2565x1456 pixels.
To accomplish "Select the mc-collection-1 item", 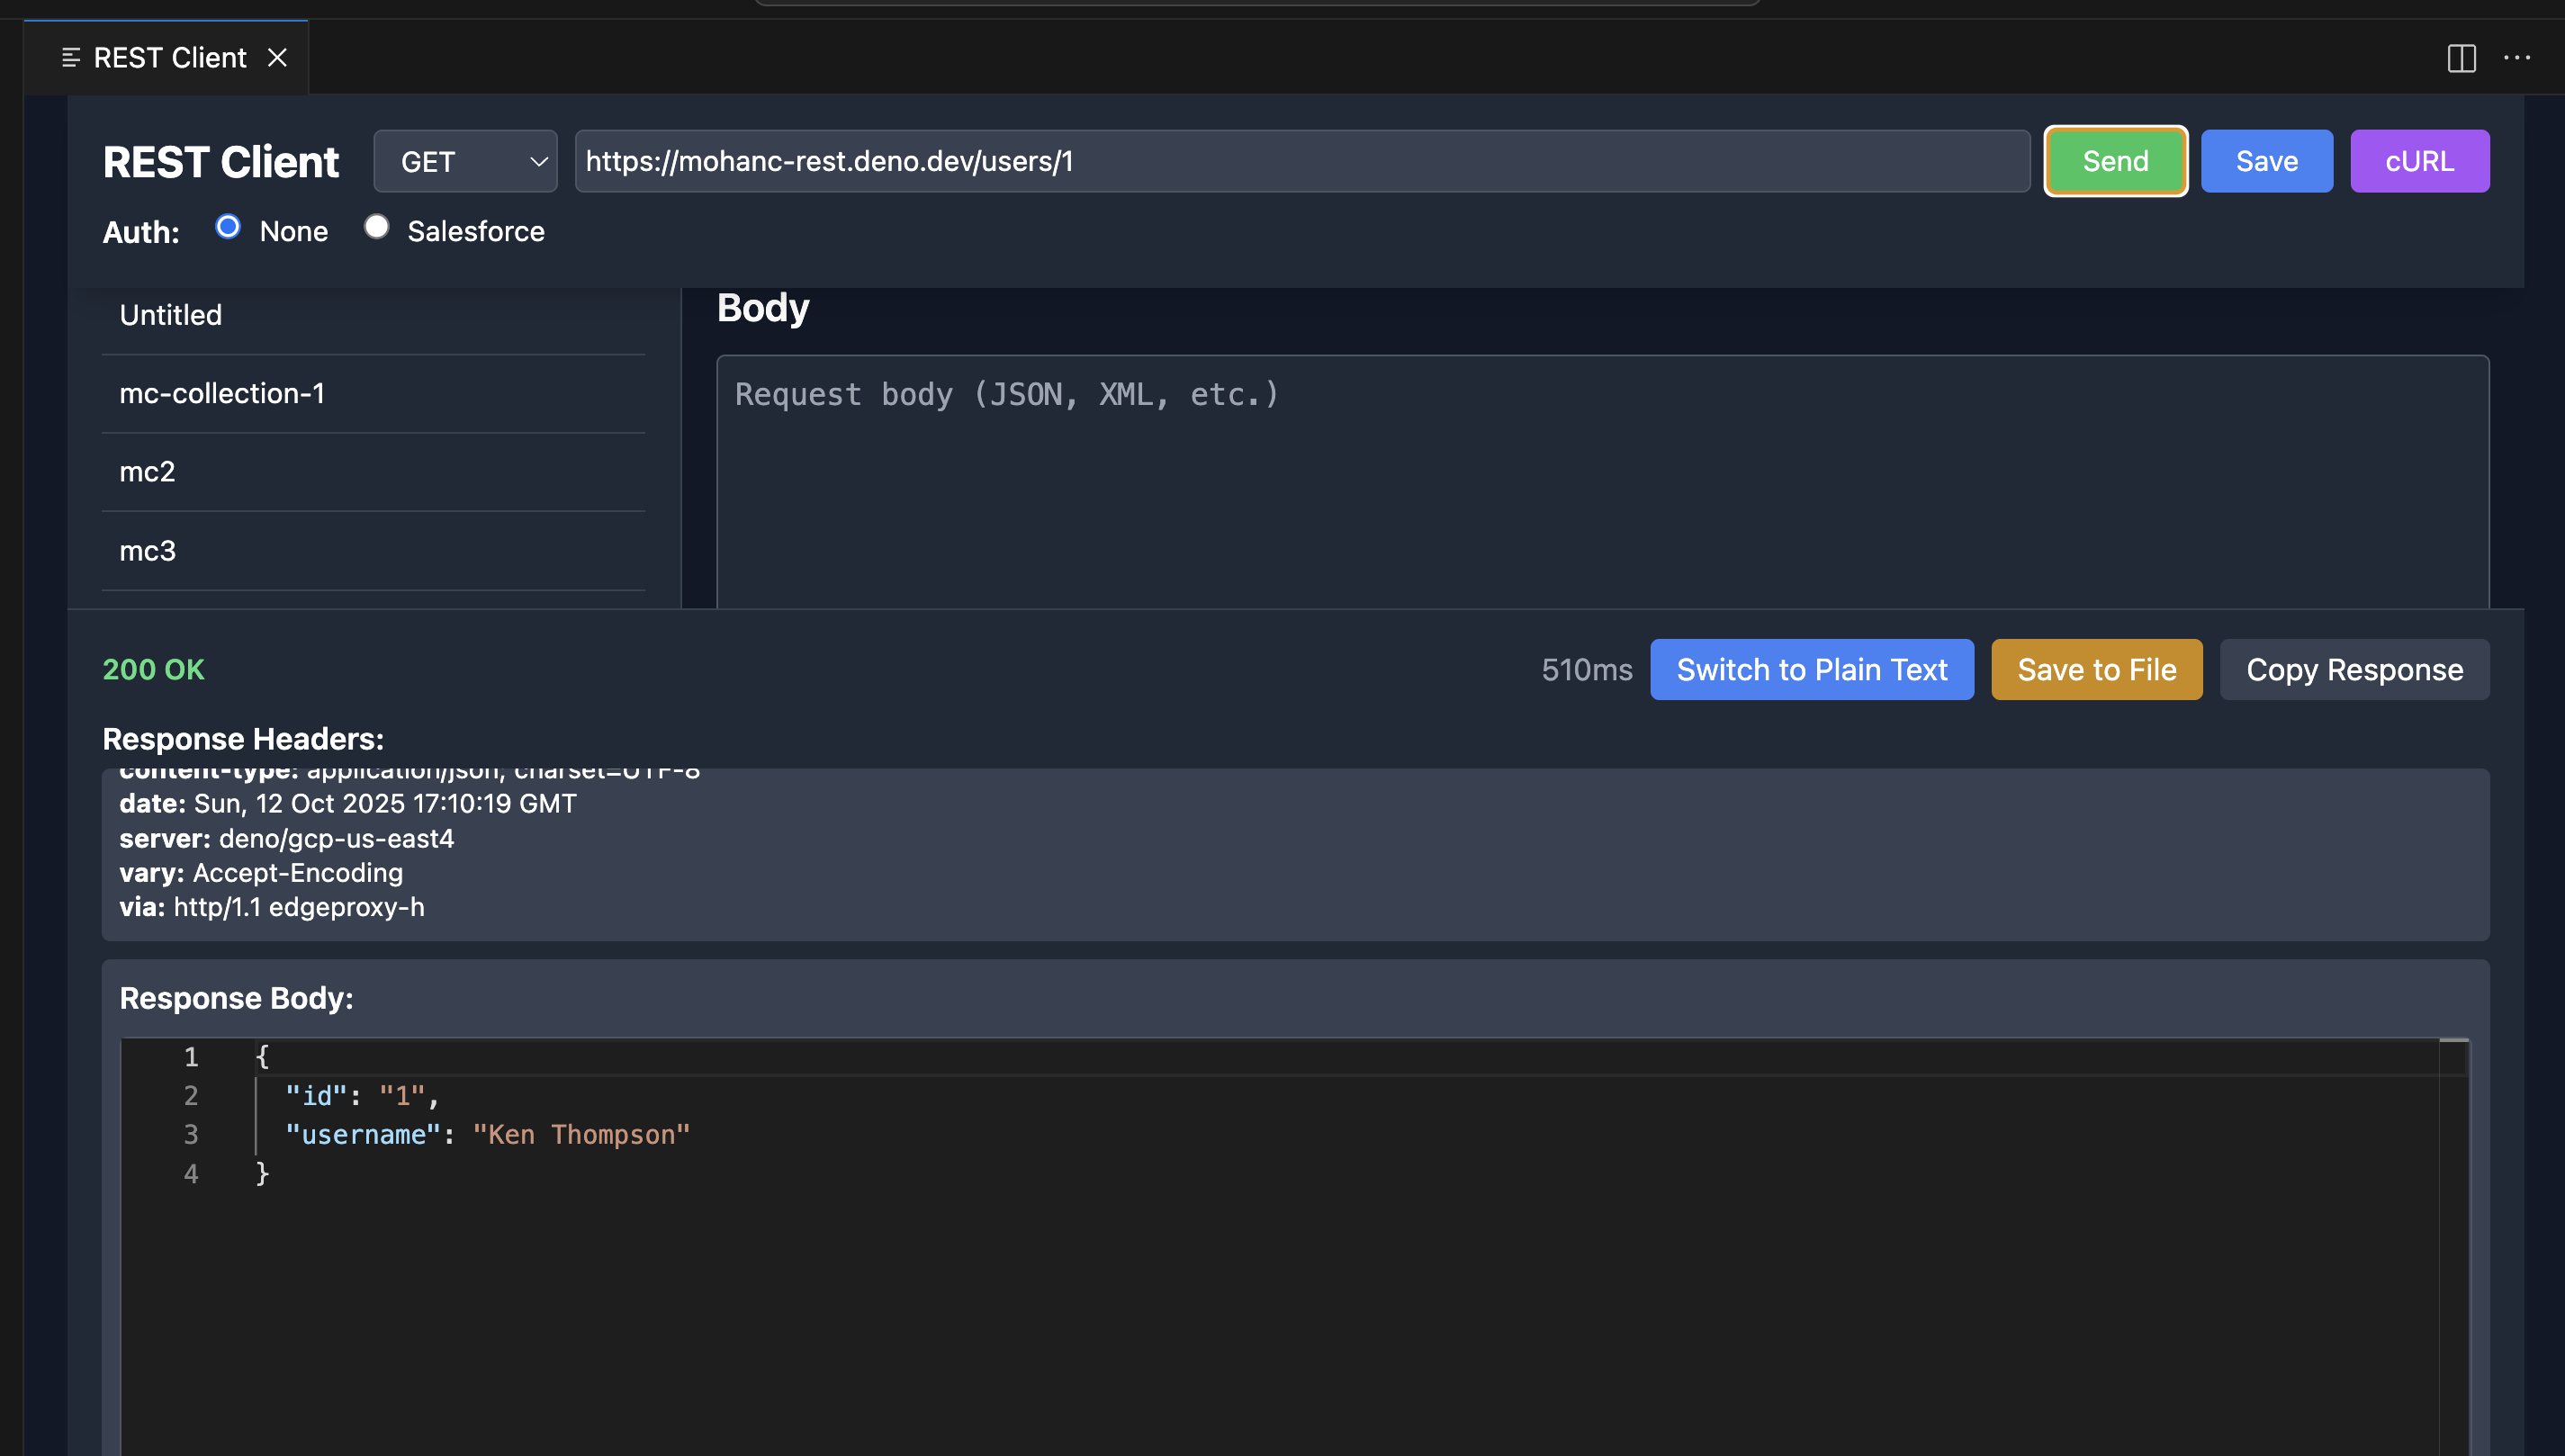I will point(222,394).
